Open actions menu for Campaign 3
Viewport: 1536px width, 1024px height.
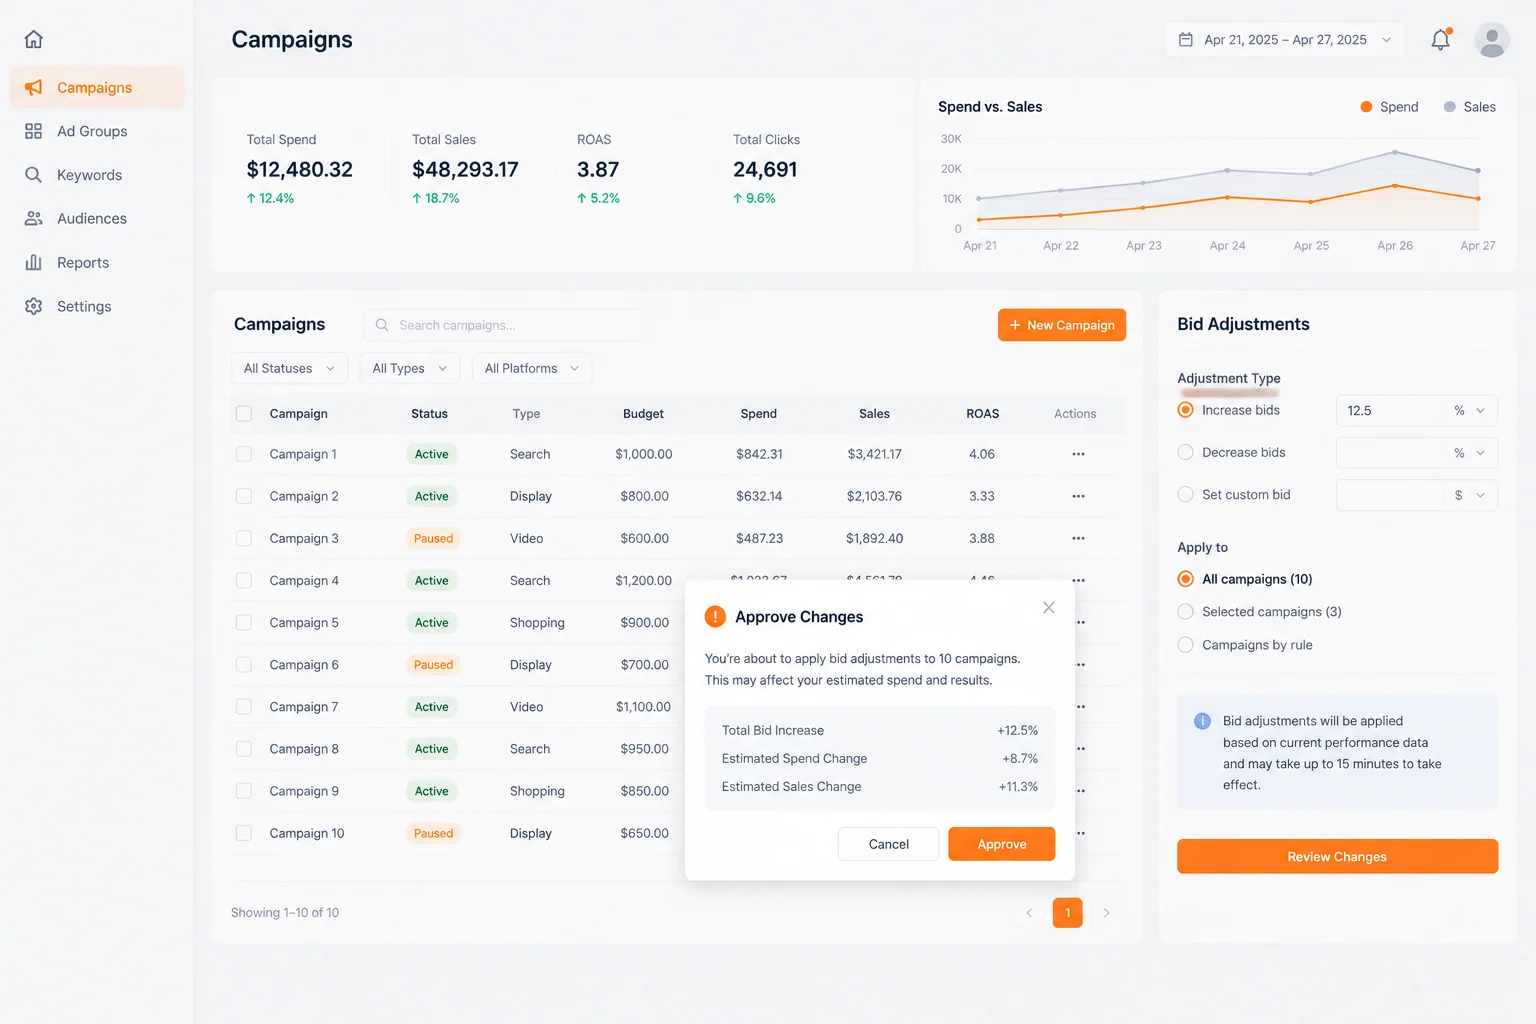[1078, 538]
